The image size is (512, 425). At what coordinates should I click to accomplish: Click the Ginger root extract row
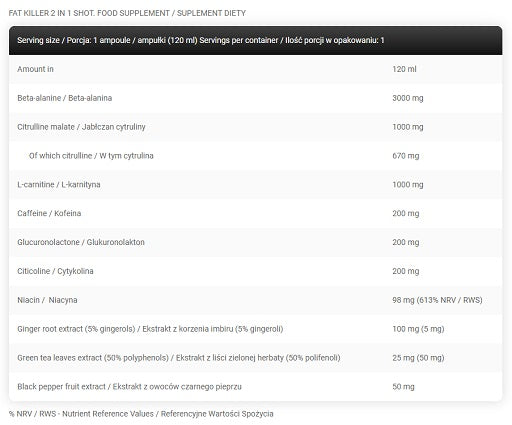[256, 329]
